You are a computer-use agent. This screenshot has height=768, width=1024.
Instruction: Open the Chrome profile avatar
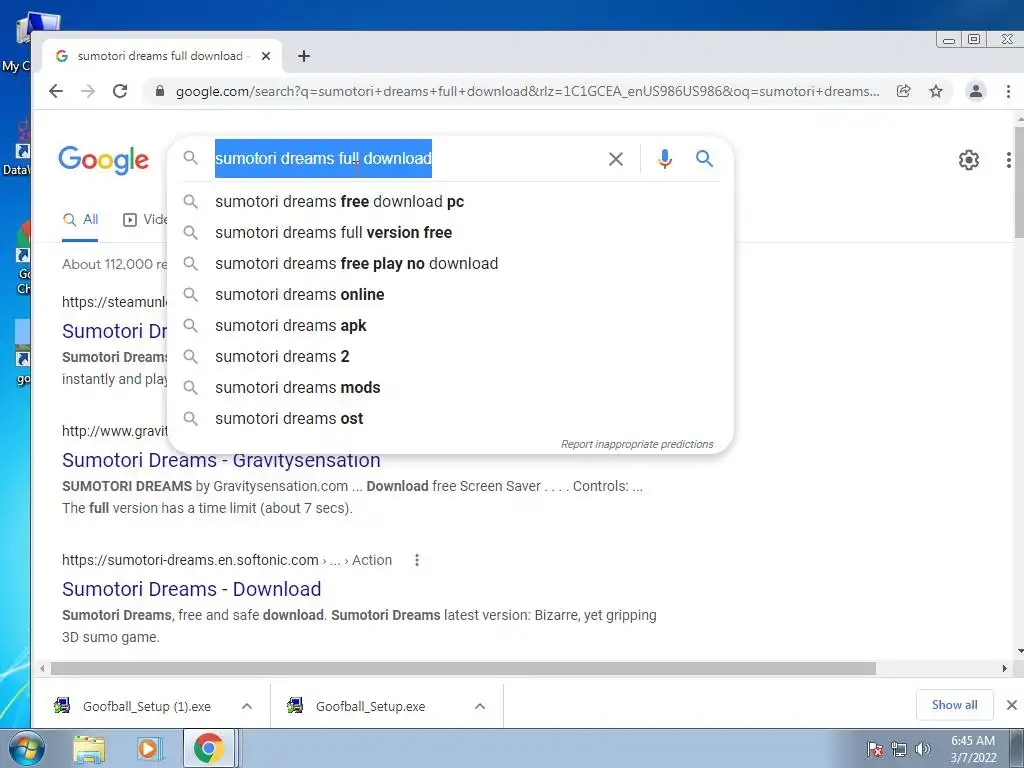click(x=976, y=91)
